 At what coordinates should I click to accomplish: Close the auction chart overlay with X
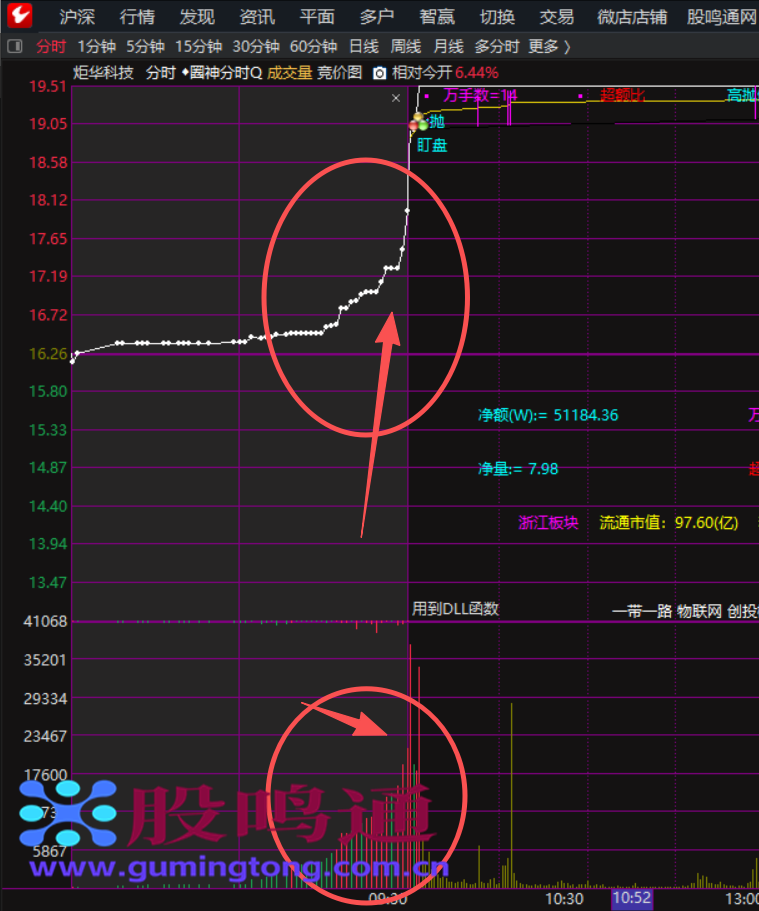pyautogui.click(x=396, y=98)
